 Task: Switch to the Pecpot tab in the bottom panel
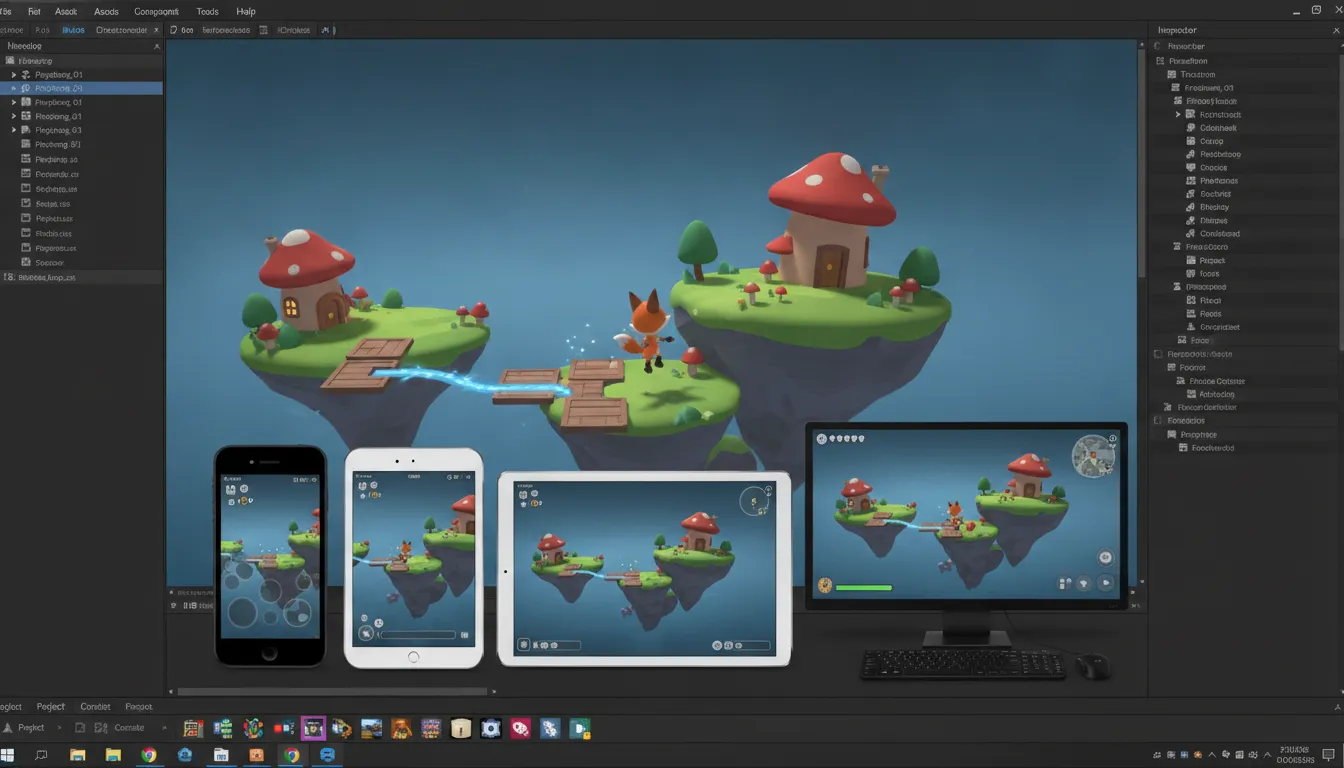click(x=139, y=706)
